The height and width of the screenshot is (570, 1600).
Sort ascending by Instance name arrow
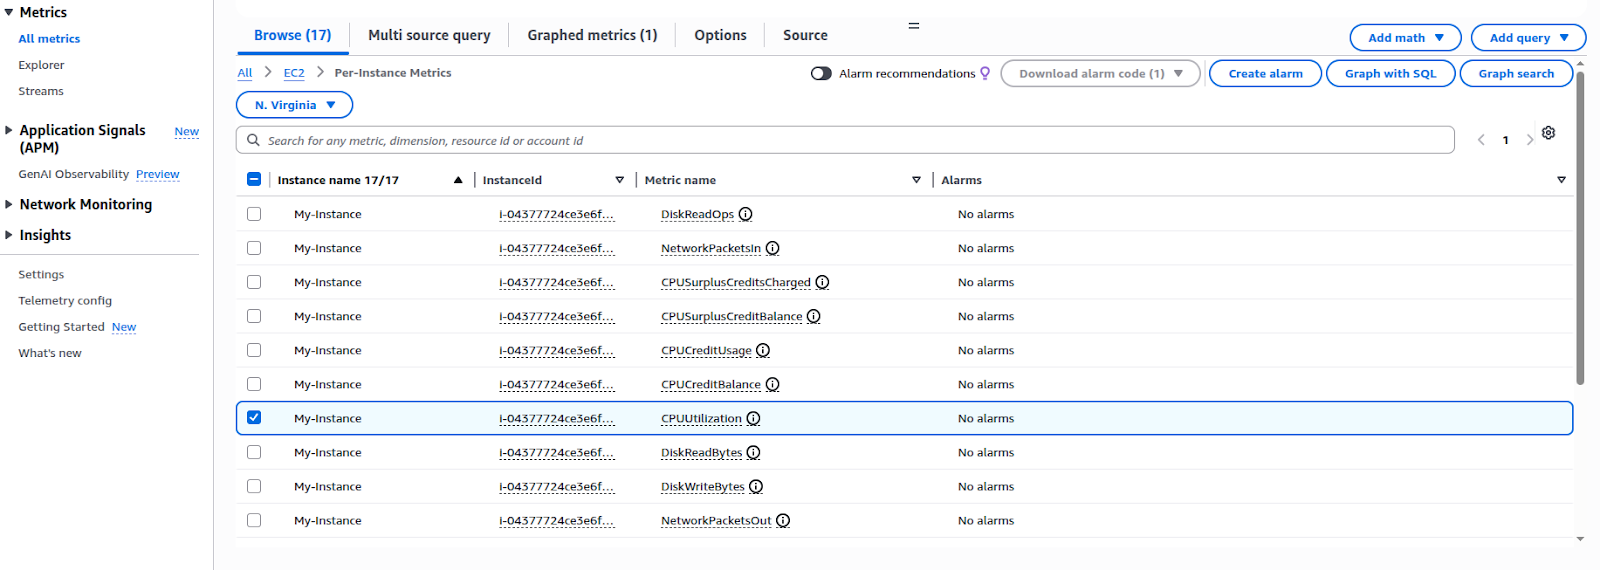(x=458, y=180)
